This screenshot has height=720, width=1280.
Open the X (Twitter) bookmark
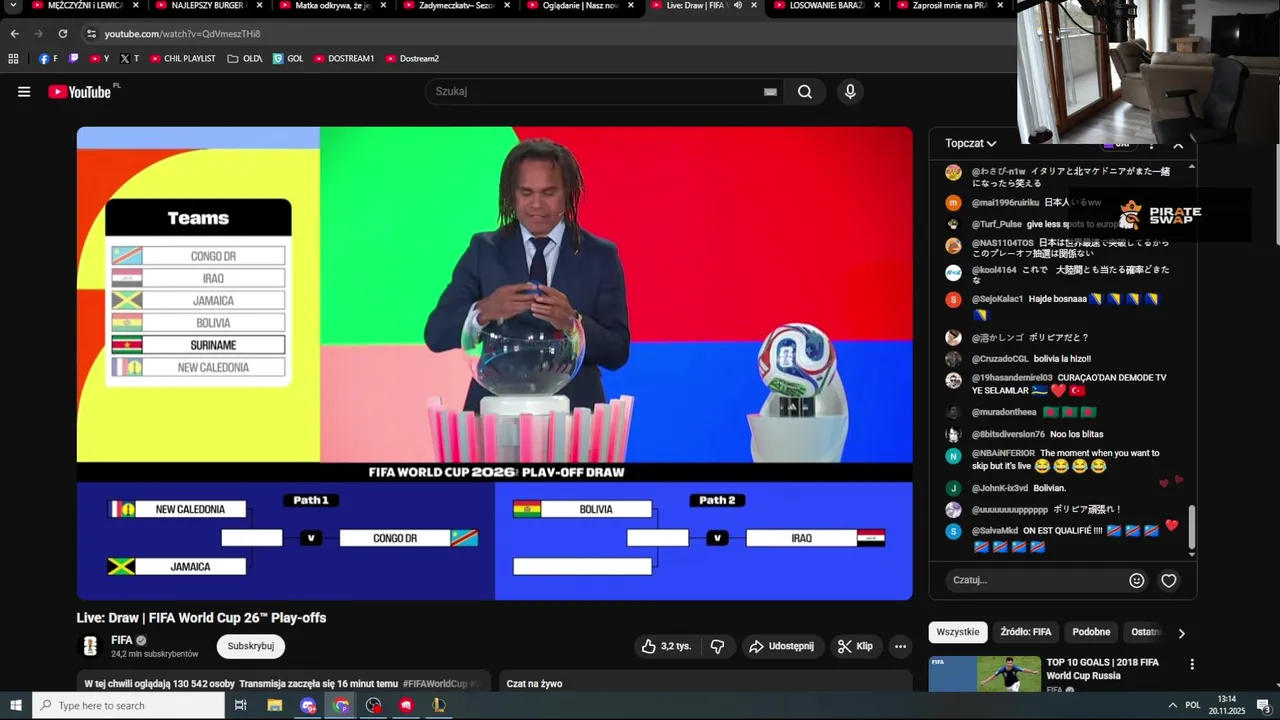129,58
